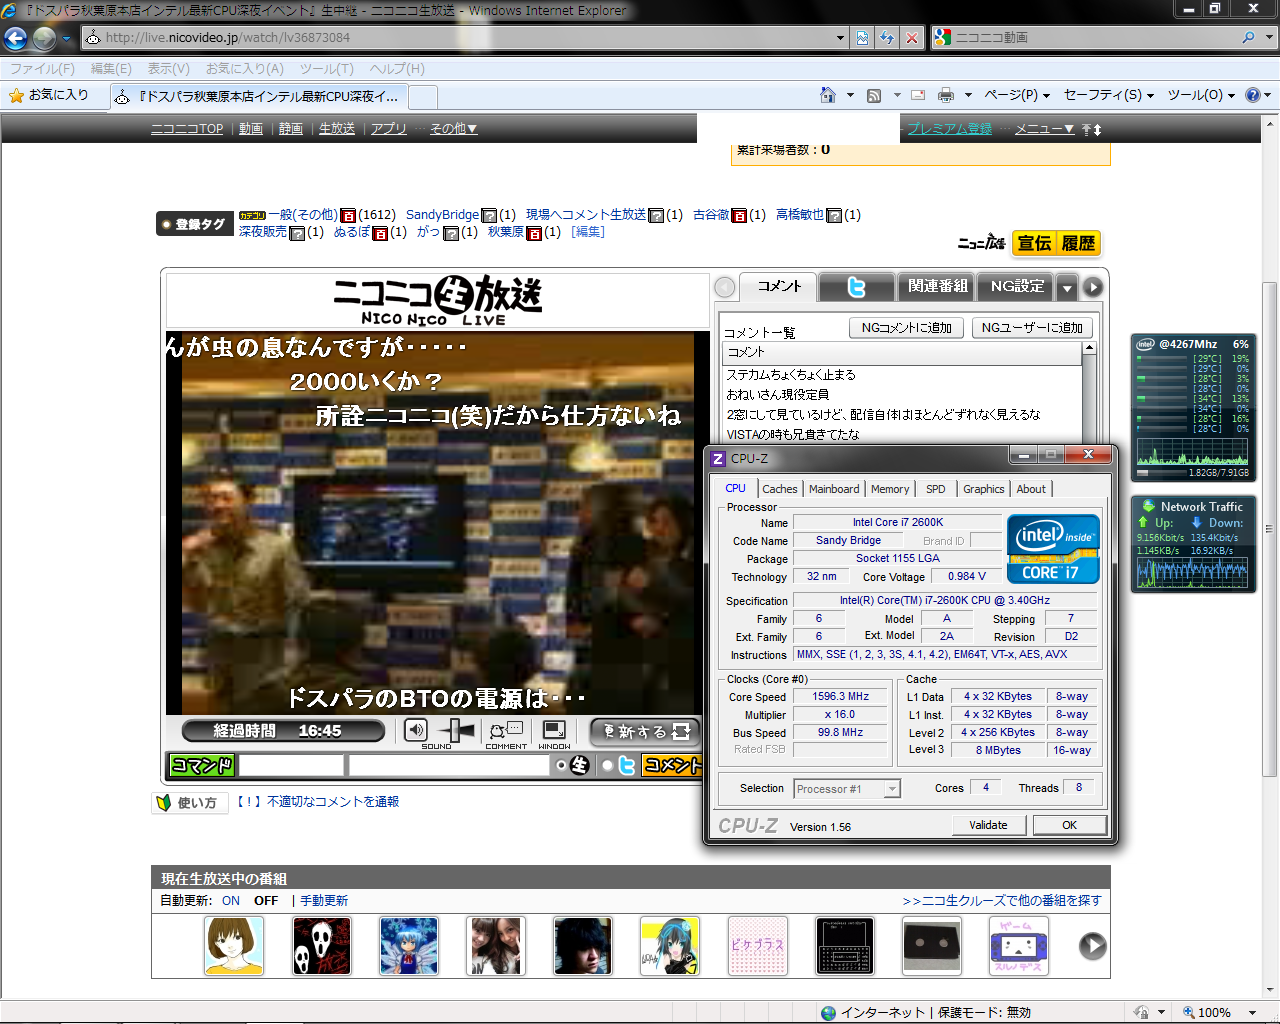The height and width of the screenshot is (1024, 1280).
Task: Click the IE back navigation button
Action: click(x=16, y=38)
